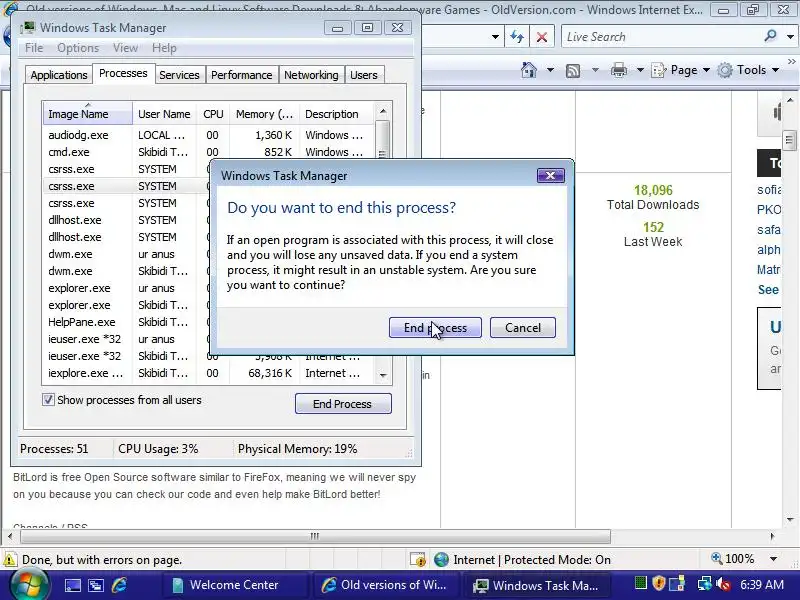
Task: Expand the Home button dropdown arrow
Action: (x=550, y=70)
